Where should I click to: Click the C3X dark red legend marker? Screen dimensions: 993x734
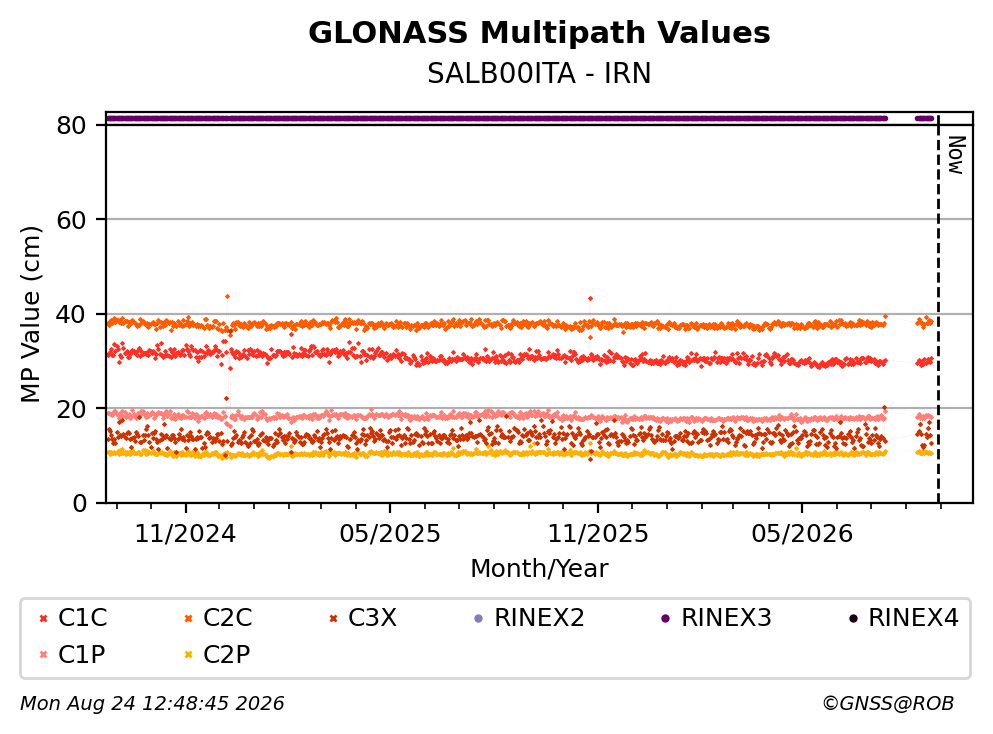pos(334,619)
